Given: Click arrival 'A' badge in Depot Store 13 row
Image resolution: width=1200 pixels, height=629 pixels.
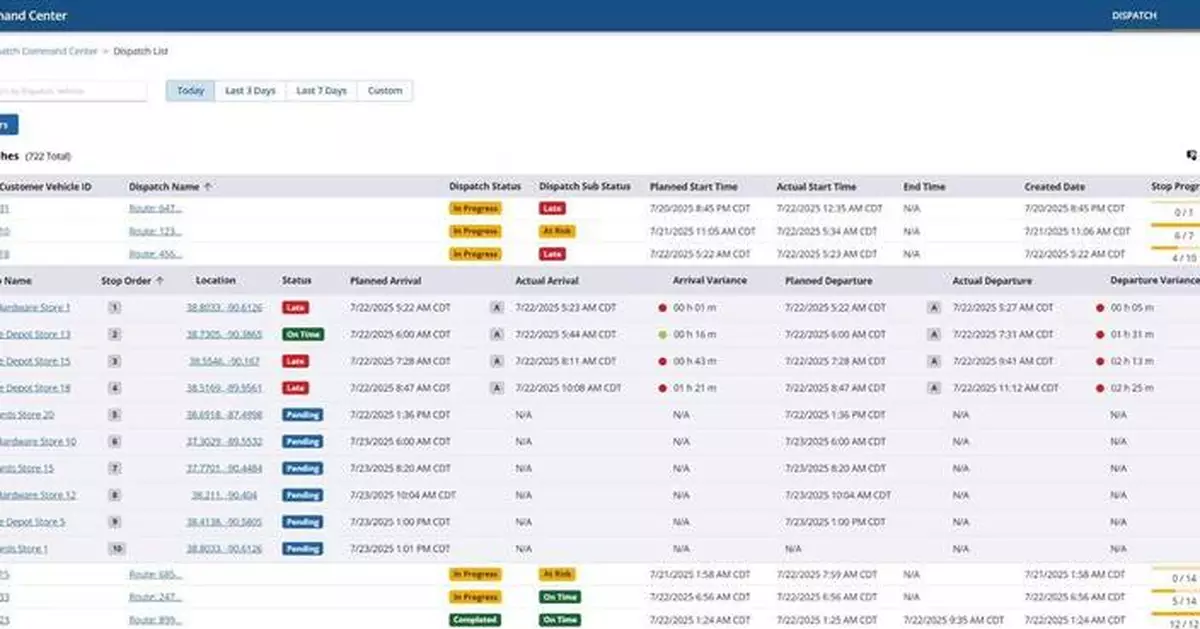Looking at the screenshot, I should click(x=496, y=334).
